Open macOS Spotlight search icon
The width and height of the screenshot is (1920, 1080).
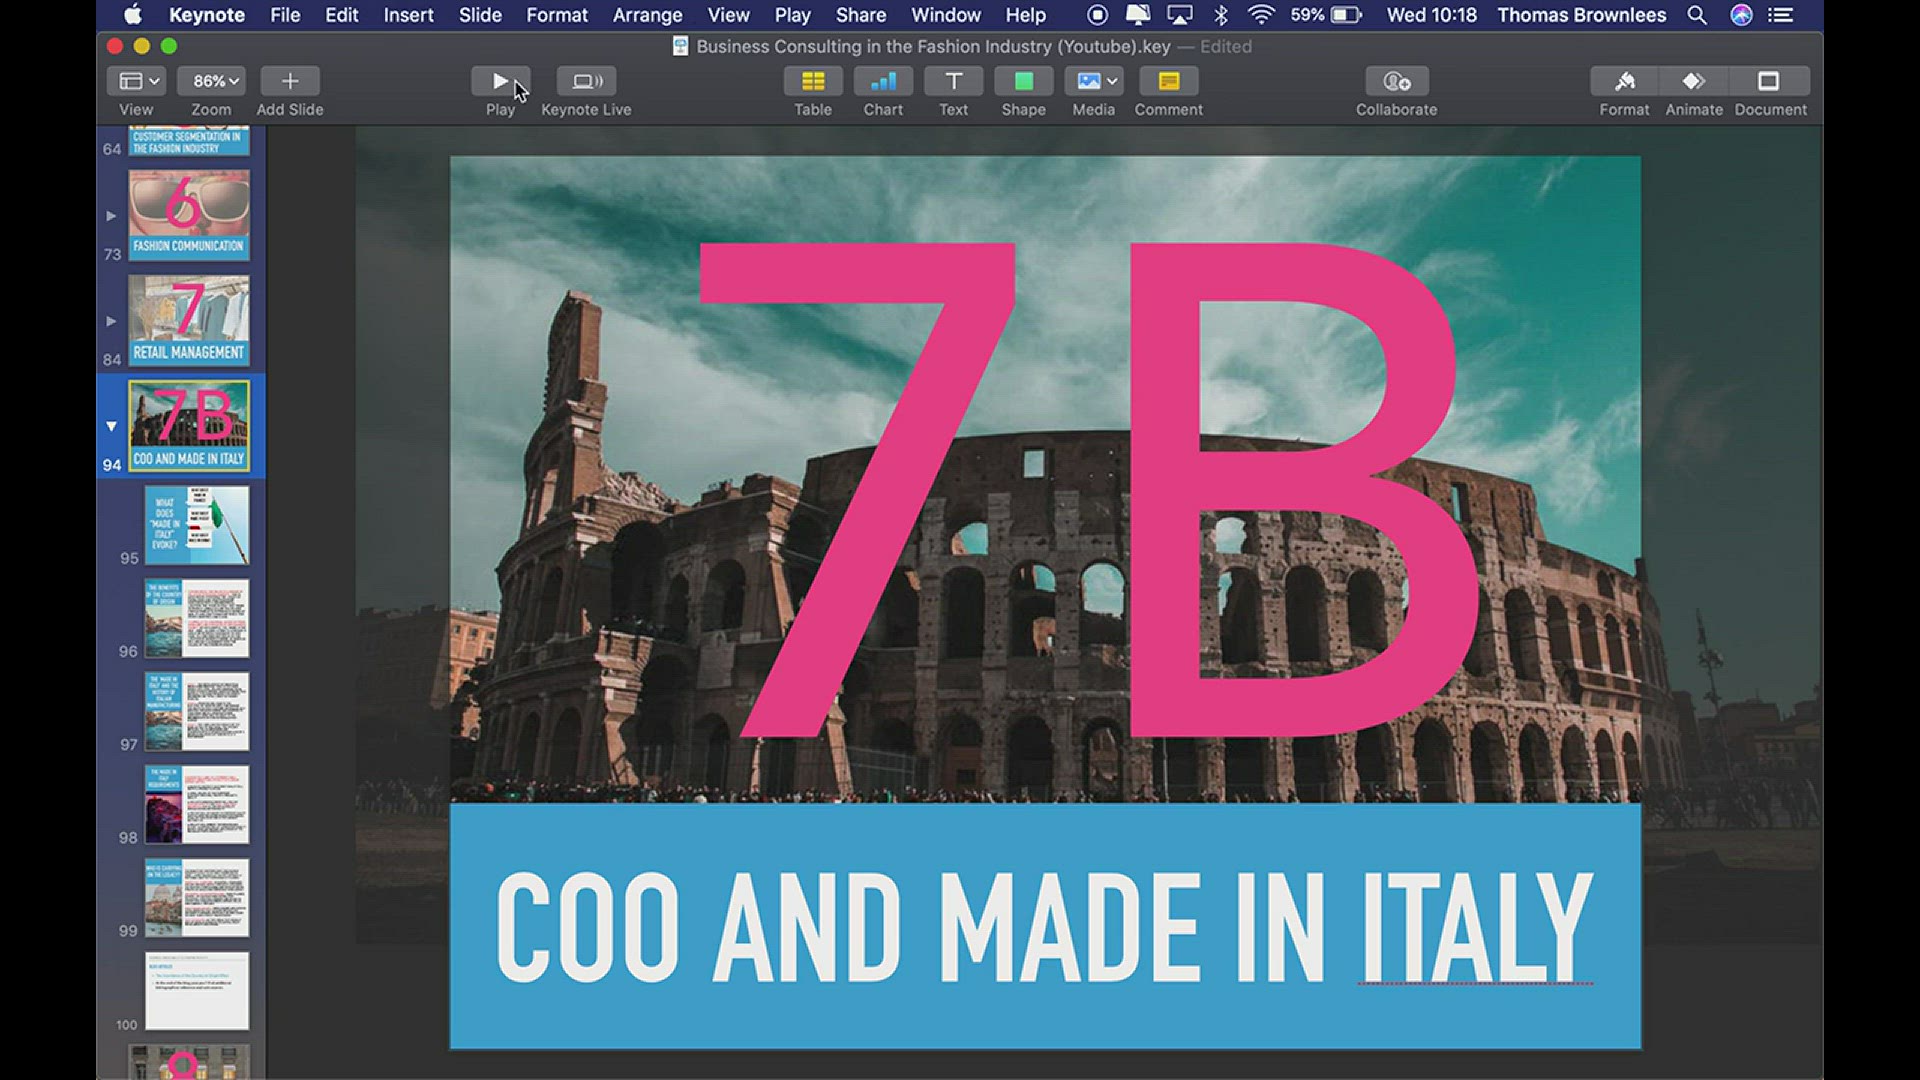(1697, 15)
